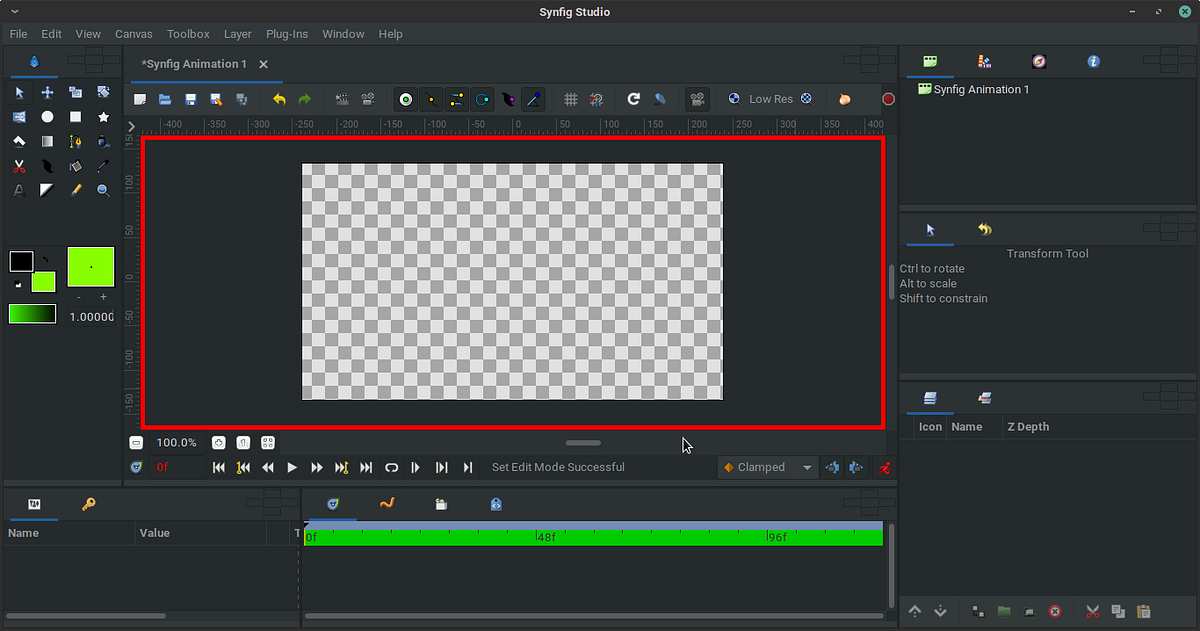Screen dimensions: 1200x631
Task: Open the Layer menu
Action: 238,33
